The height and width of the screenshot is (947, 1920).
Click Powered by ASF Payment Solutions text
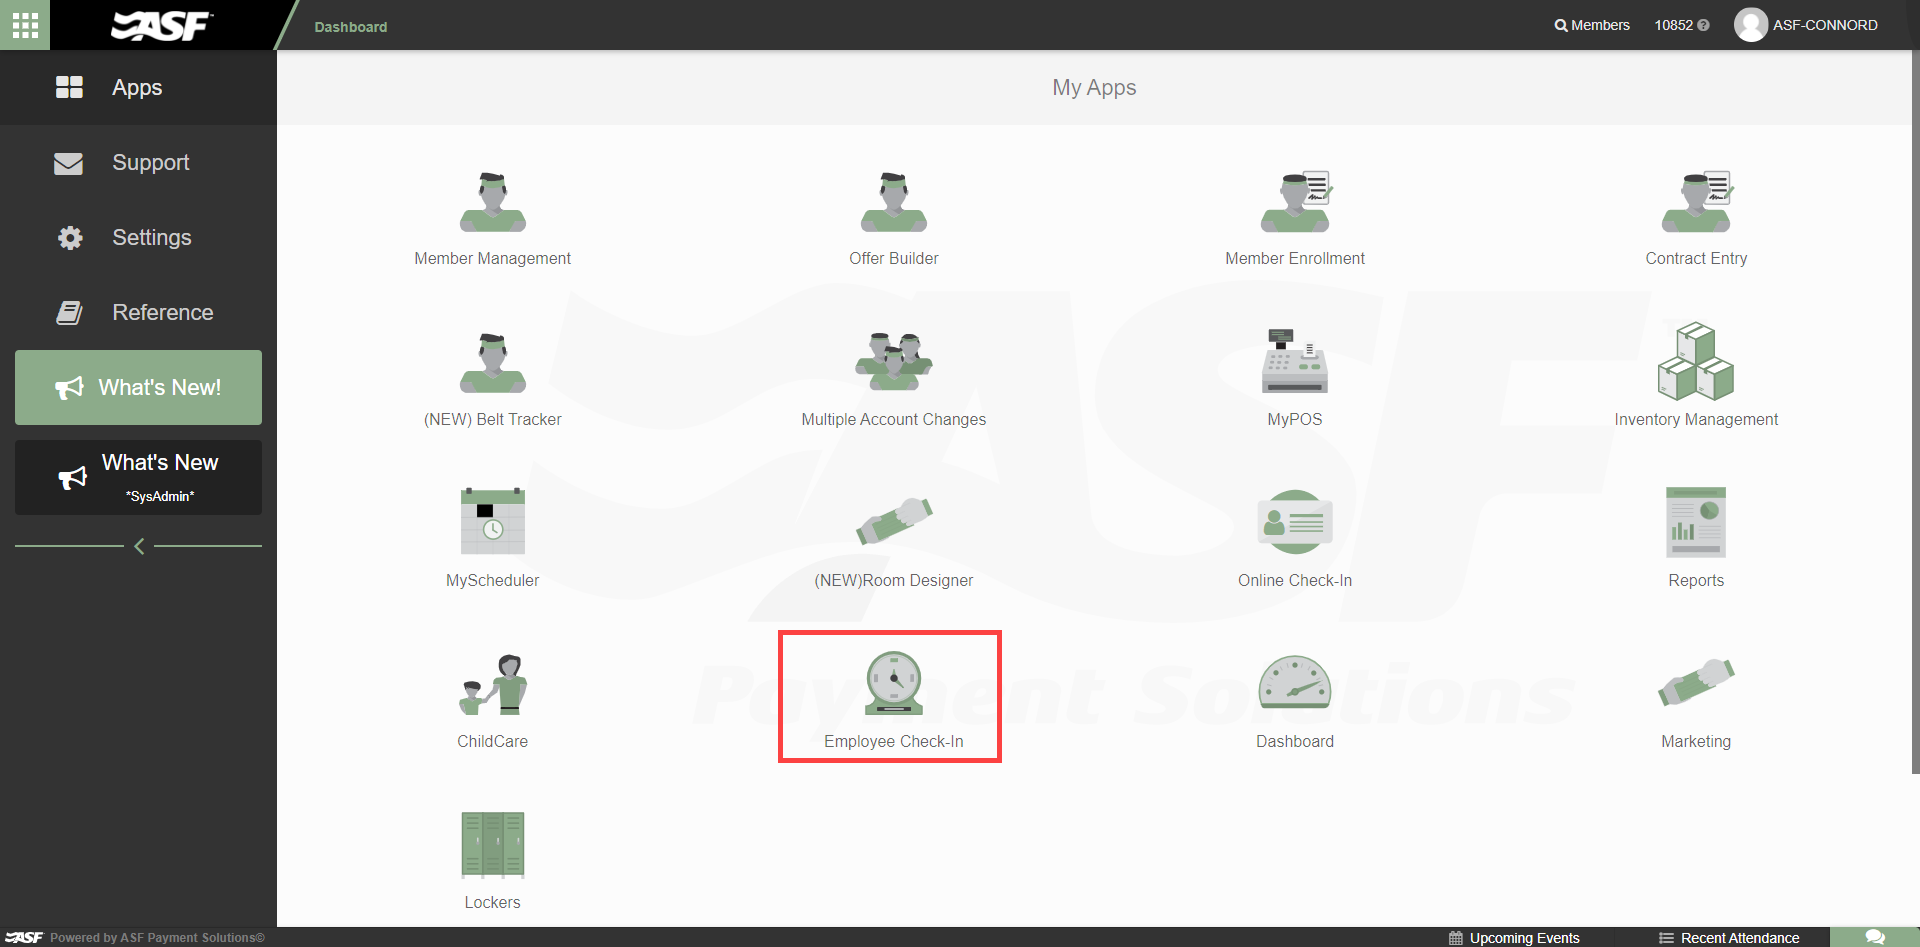[157, 938]
